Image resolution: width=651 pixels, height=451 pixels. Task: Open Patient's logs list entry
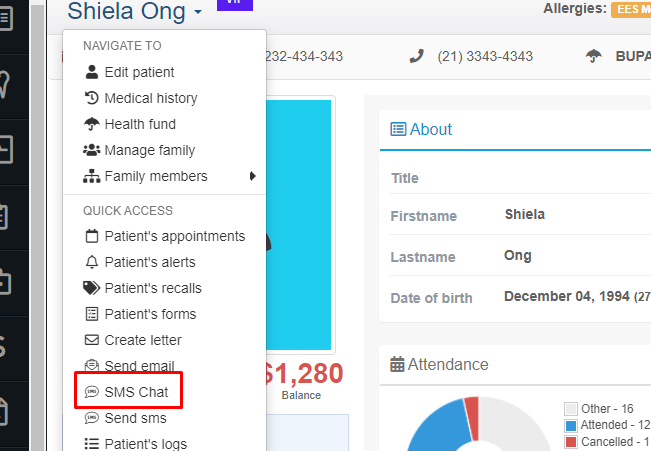(x=135, y=443)
